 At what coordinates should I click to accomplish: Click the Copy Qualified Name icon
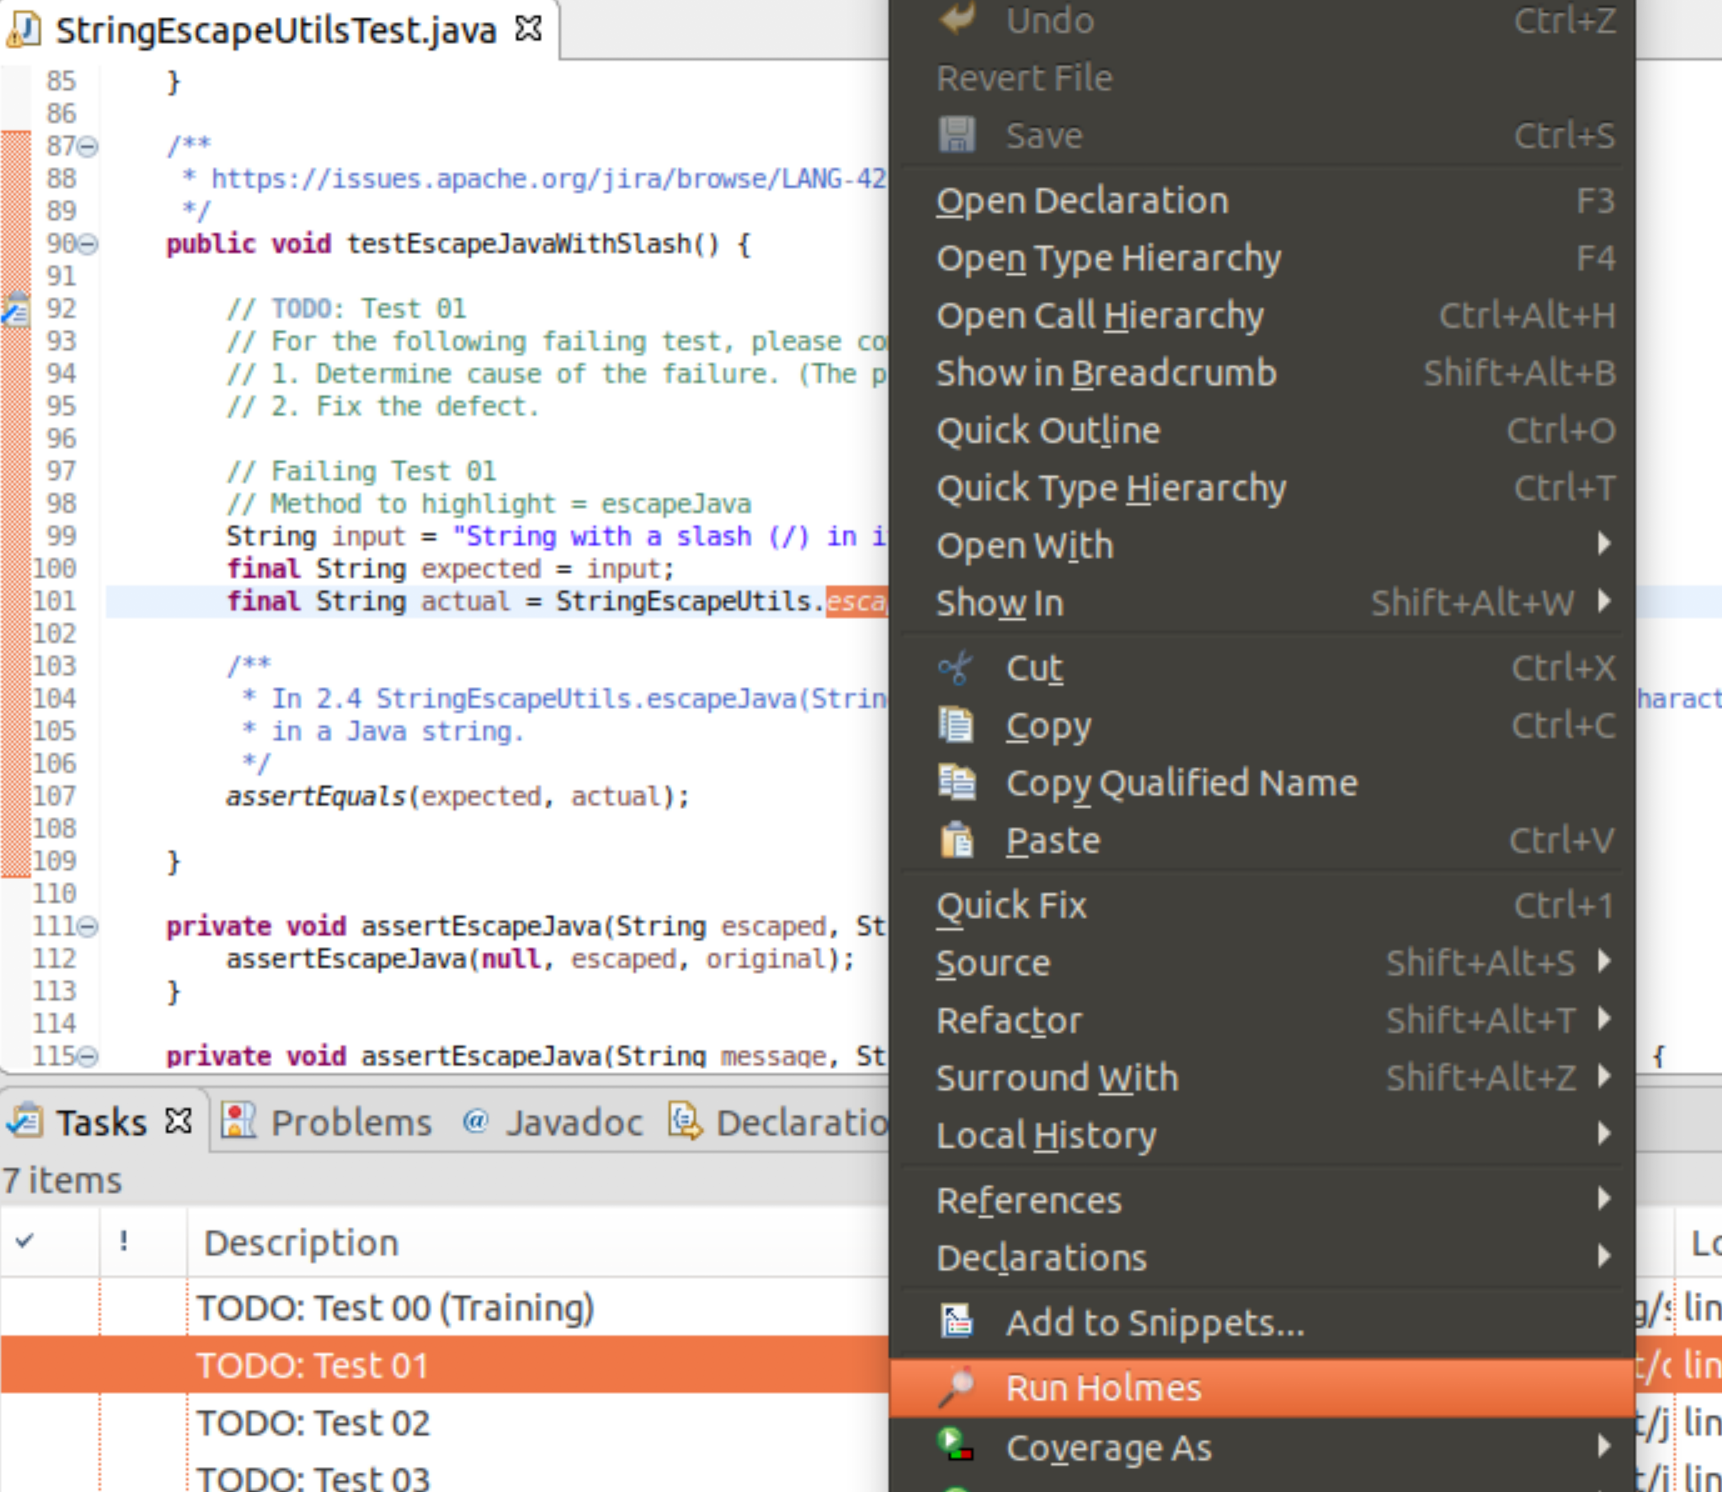click(956, 782)
